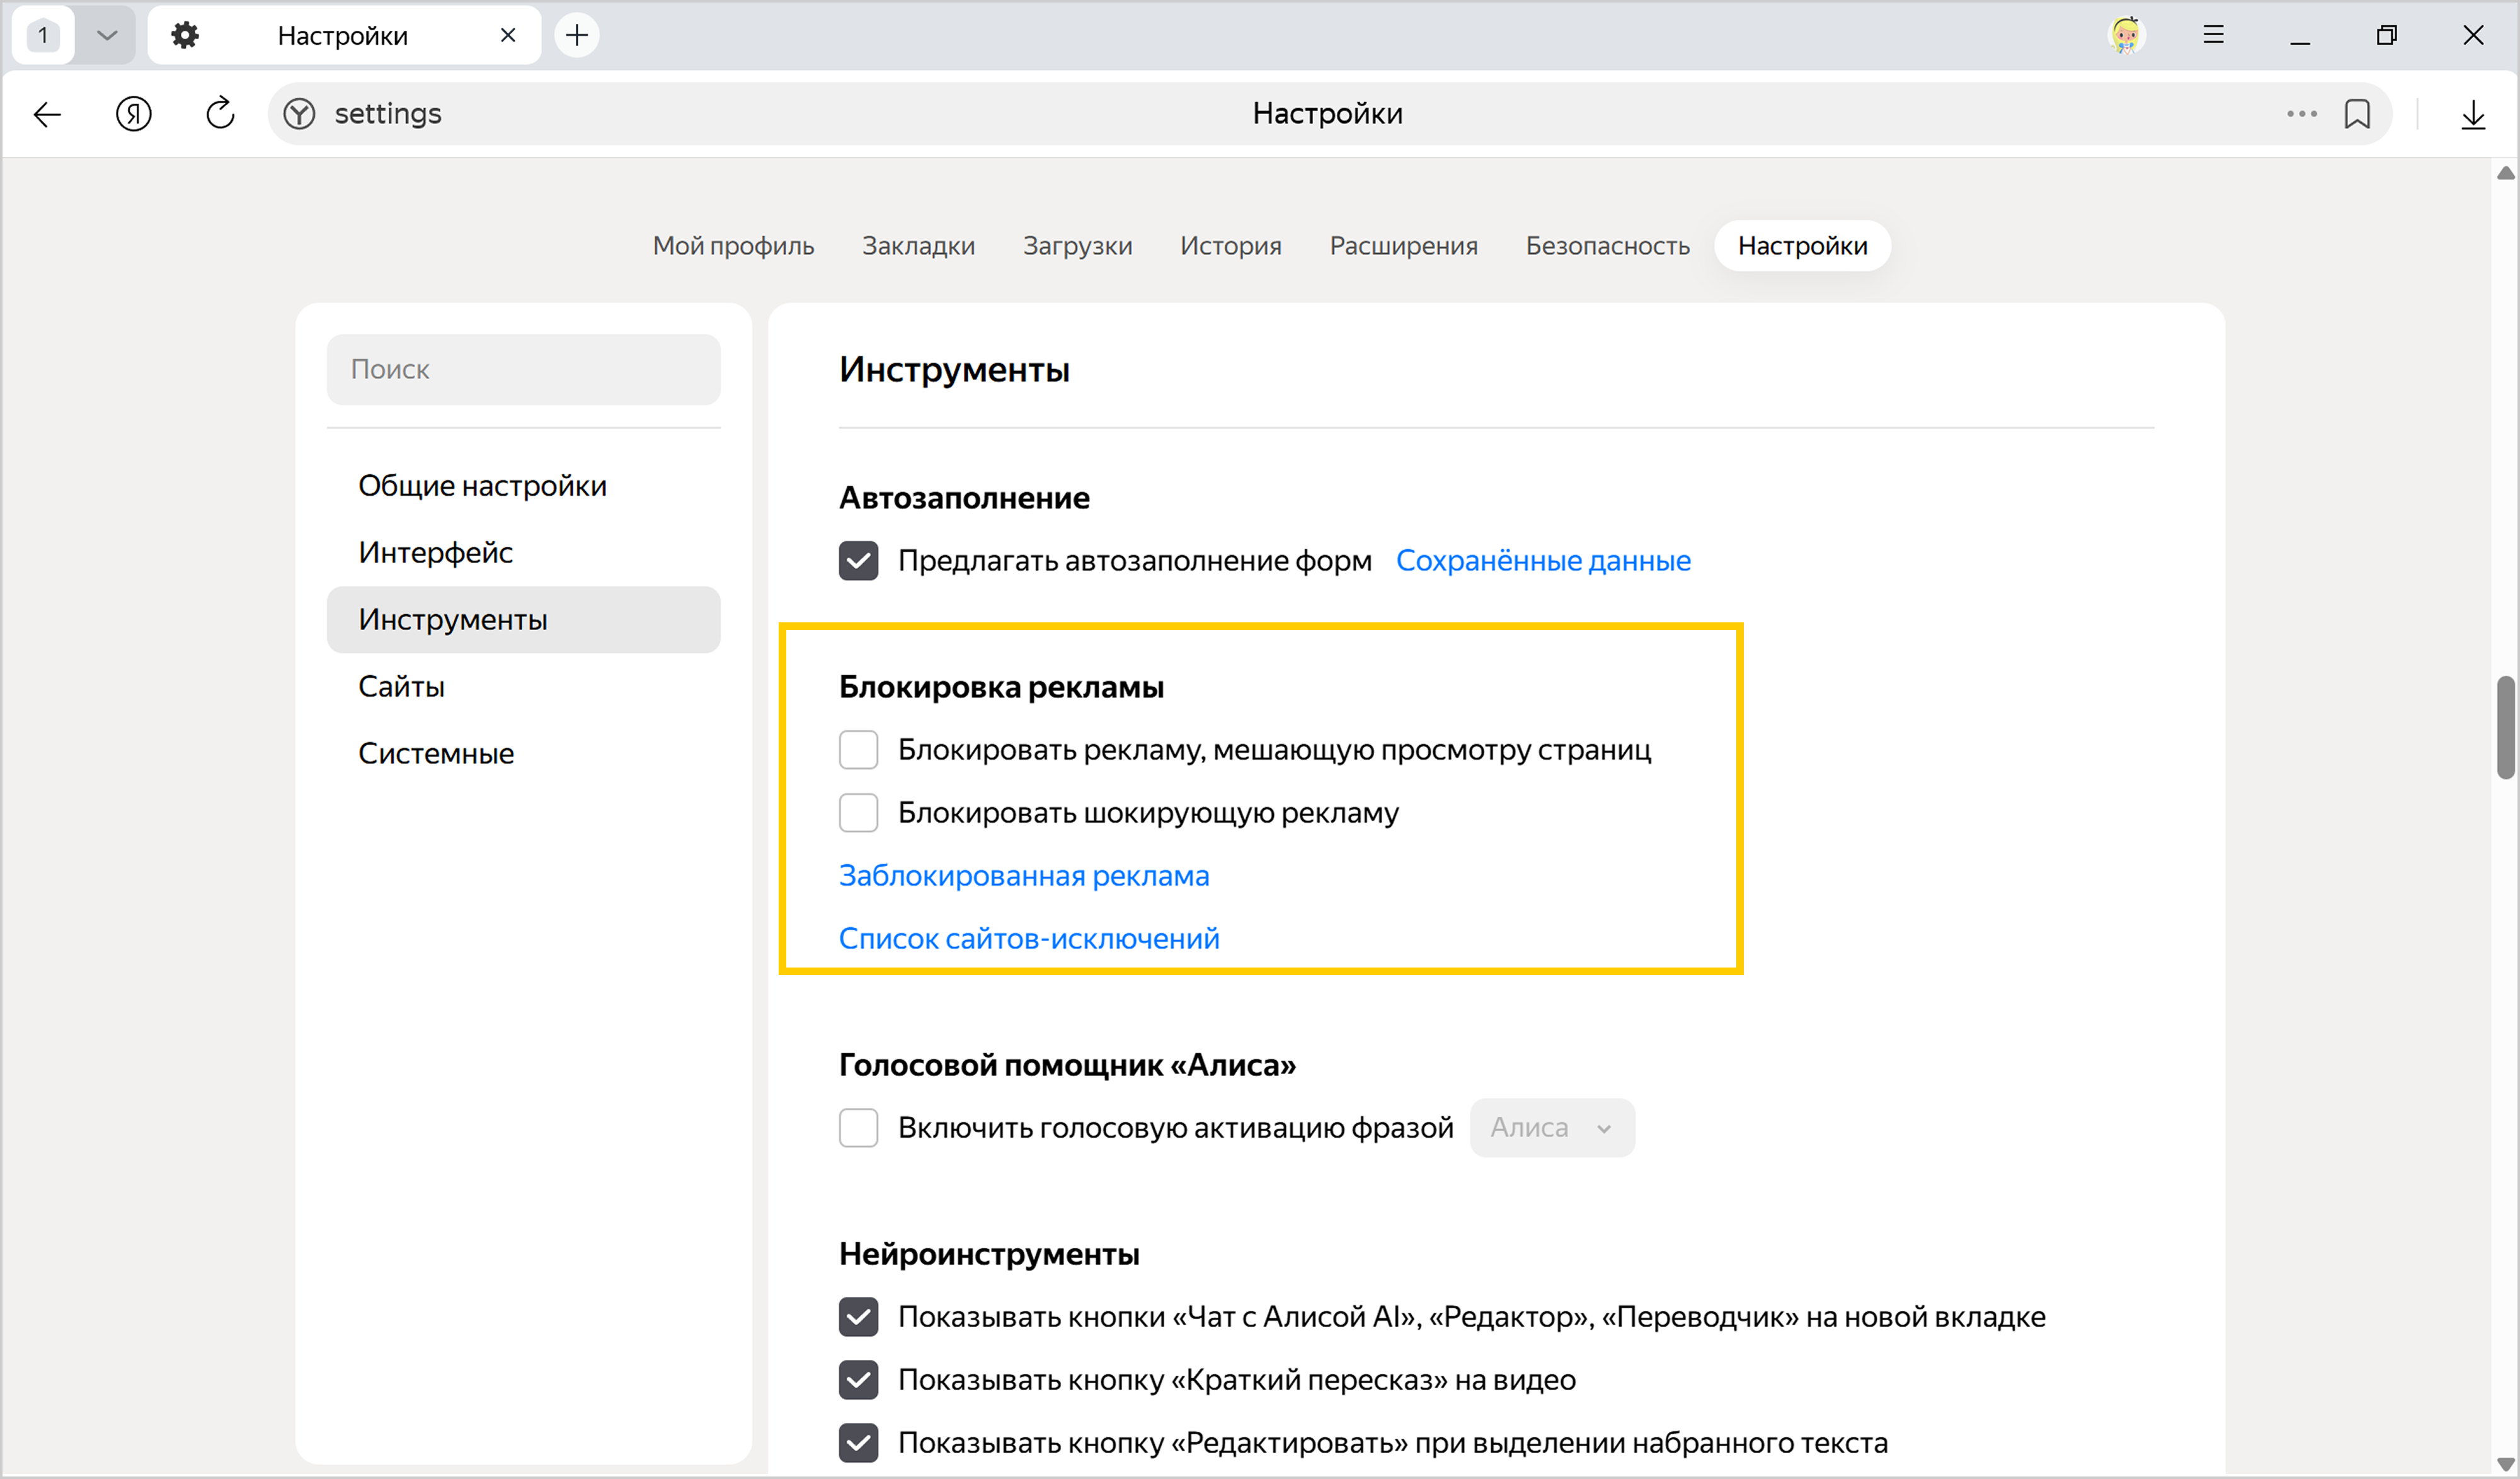The width and height of the screenshot is (2520, 1479).
Task: Click the Поиск settings search field
Action: point(523,369)
